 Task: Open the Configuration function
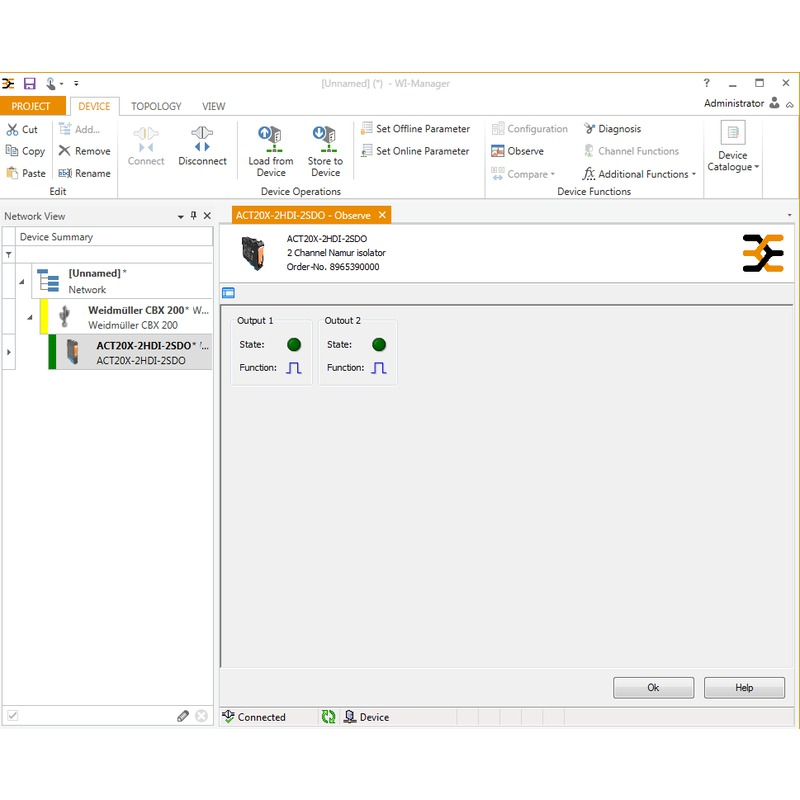coord(530,129)
